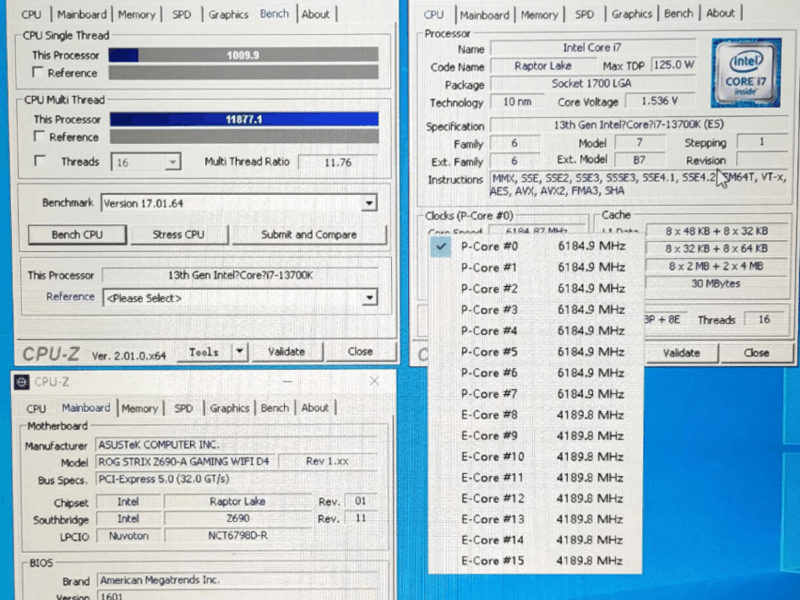Open About tab in Processor window
Image resolution: width=800 pixels, height=600 pixels.
click(x=720, y=13)
